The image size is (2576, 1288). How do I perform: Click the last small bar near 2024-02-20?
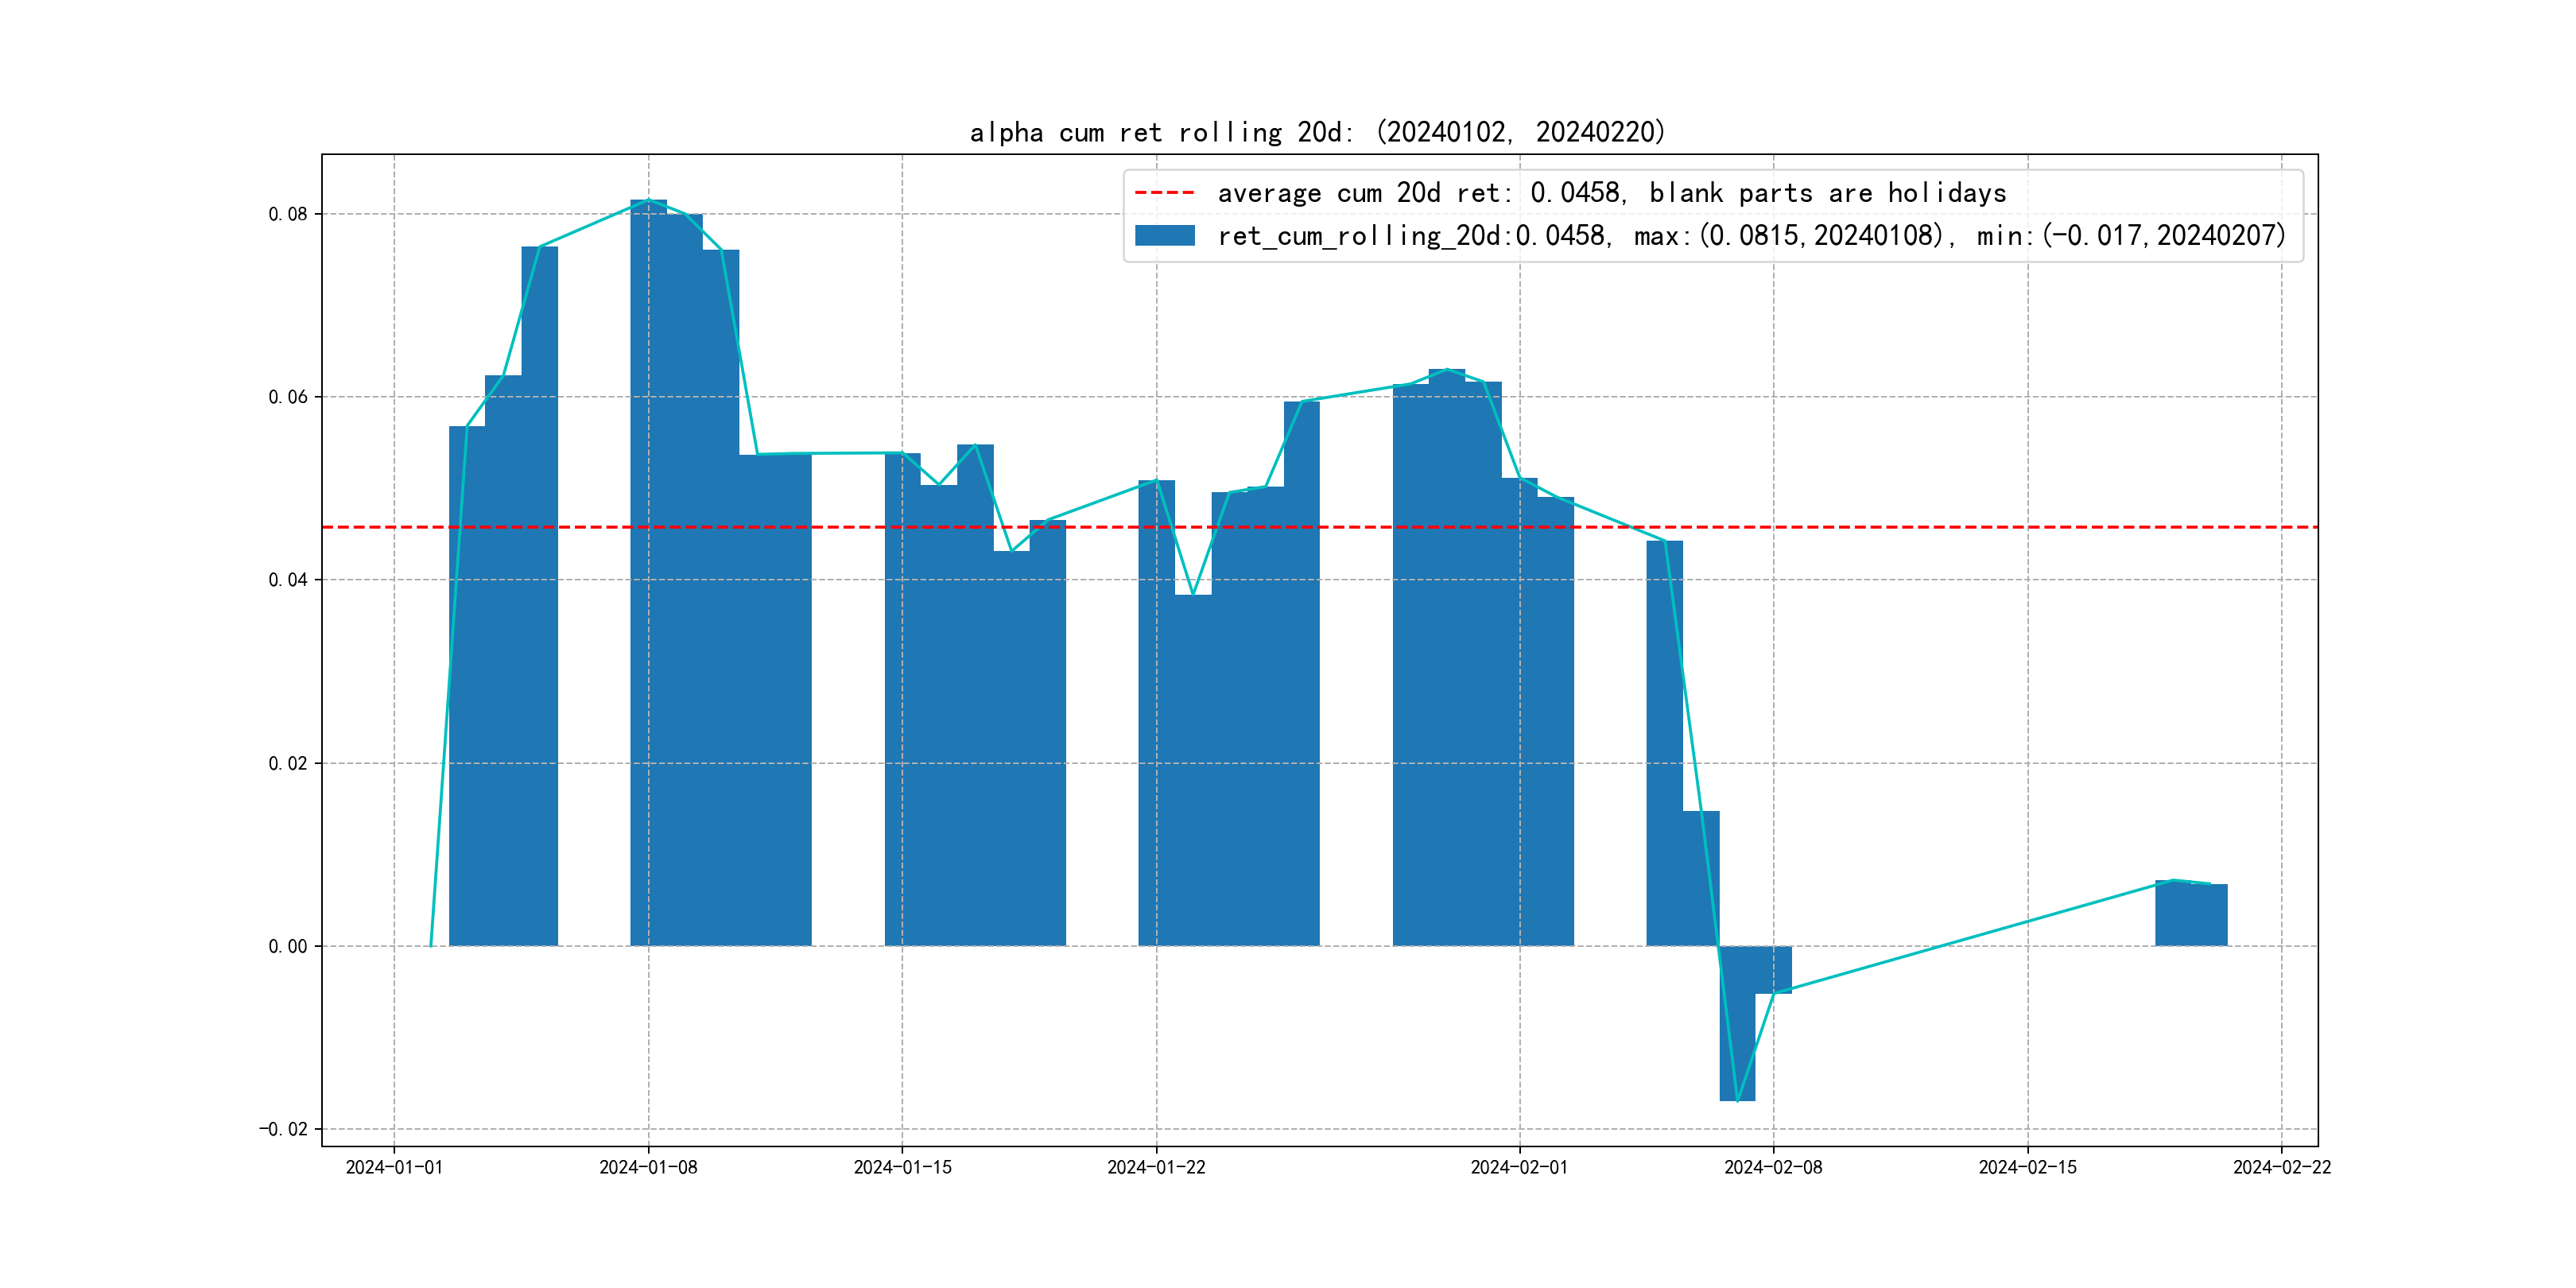(x=2209, y=915)
